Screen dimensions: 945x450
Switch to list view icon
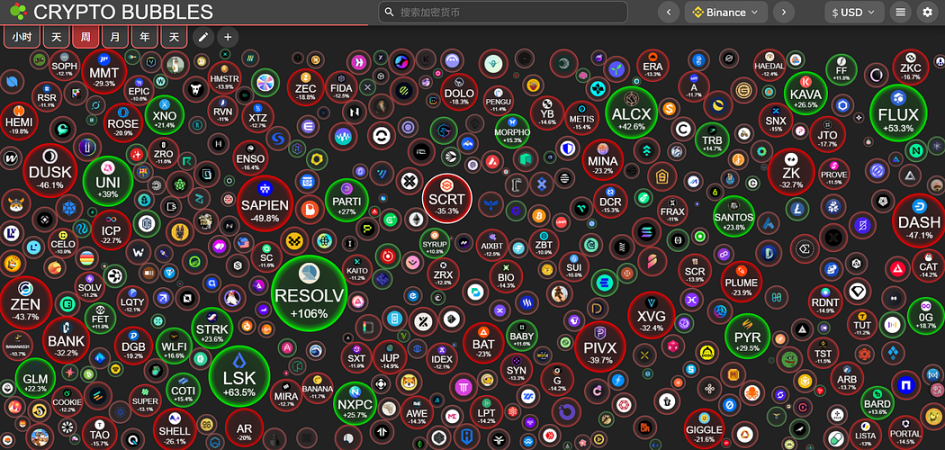(901, 12)
